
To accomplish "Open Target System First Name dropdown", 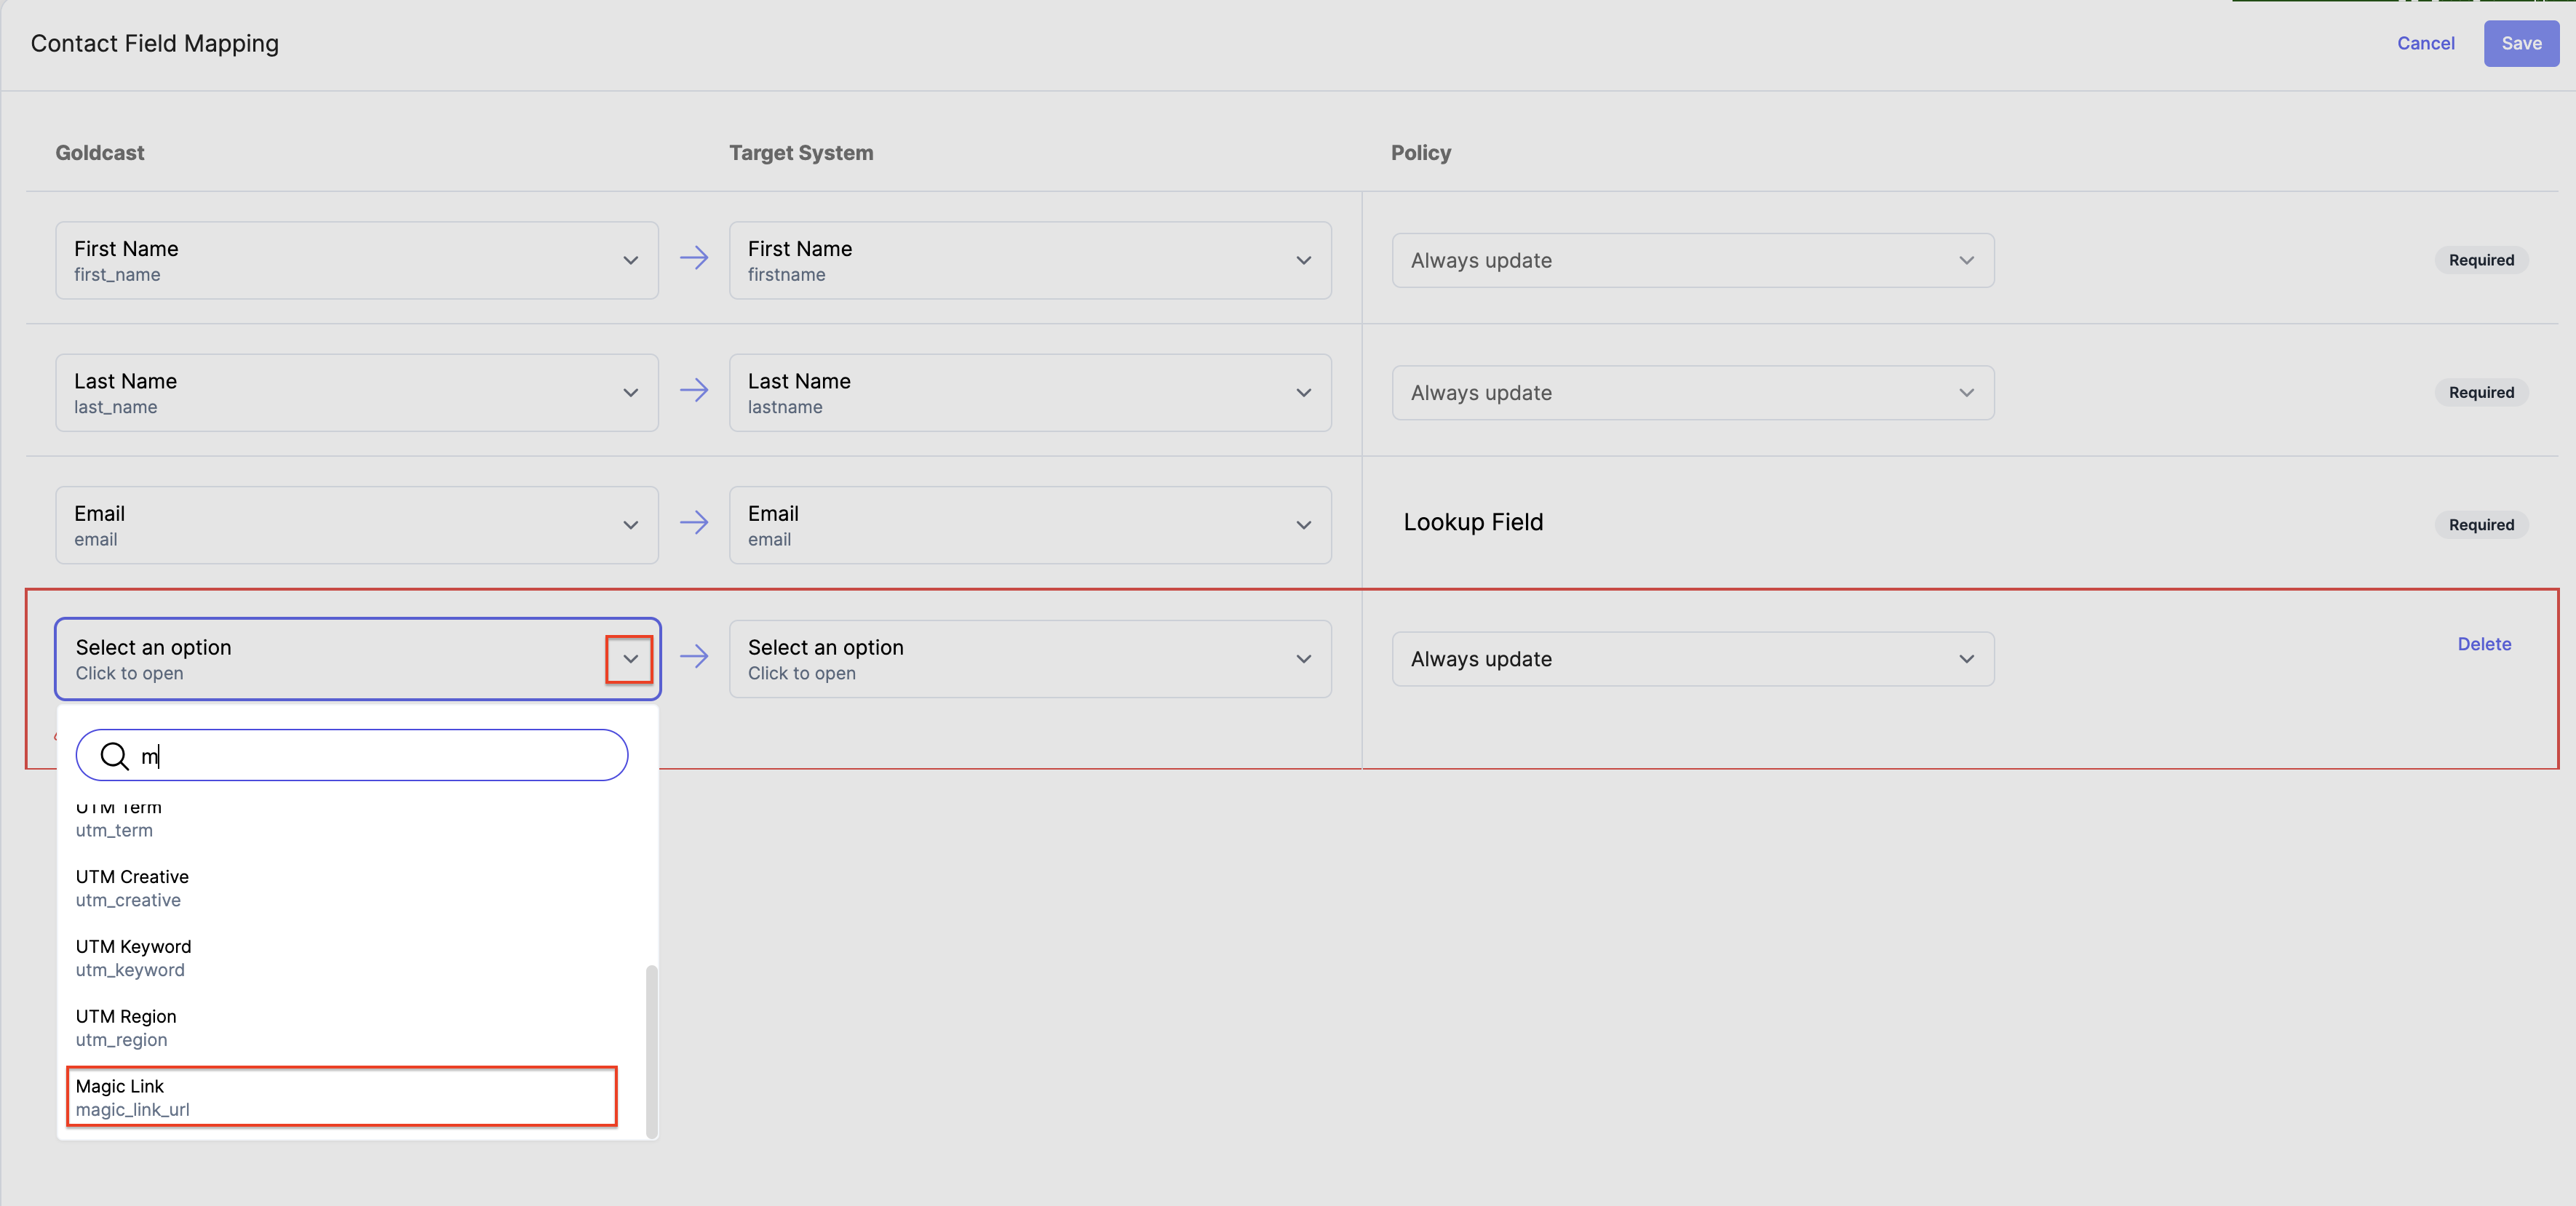I will 1030,260.
